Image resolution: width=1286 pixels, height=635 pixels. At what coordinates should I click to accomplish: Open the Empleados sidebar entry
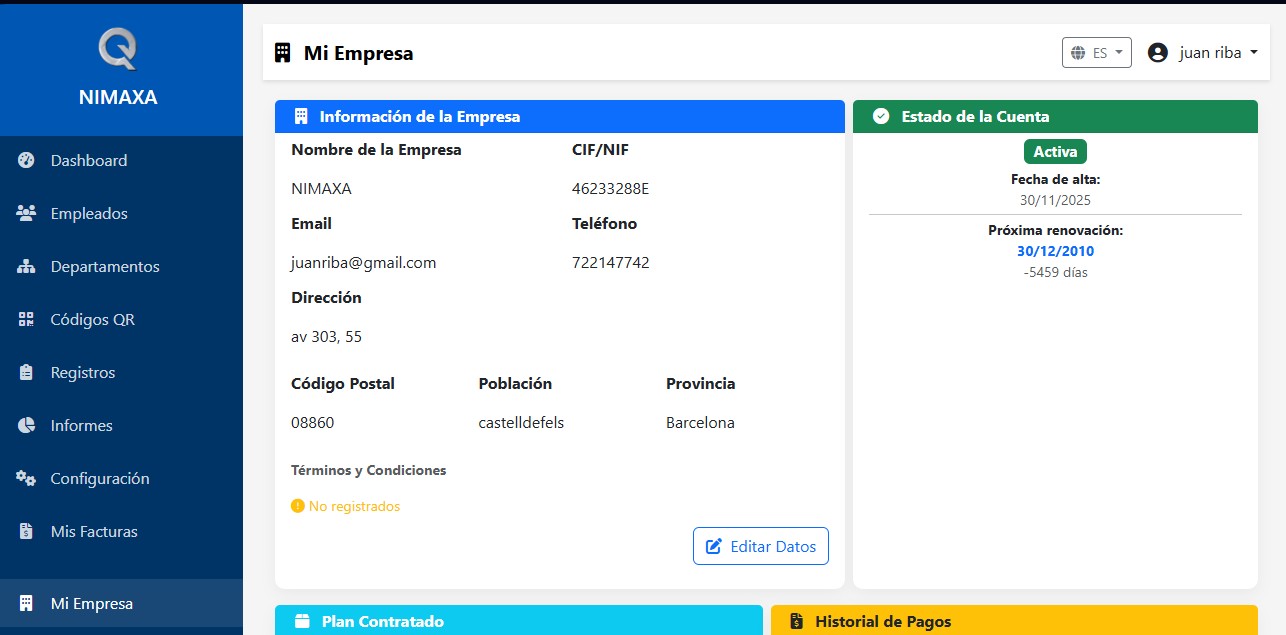(88, 212)
